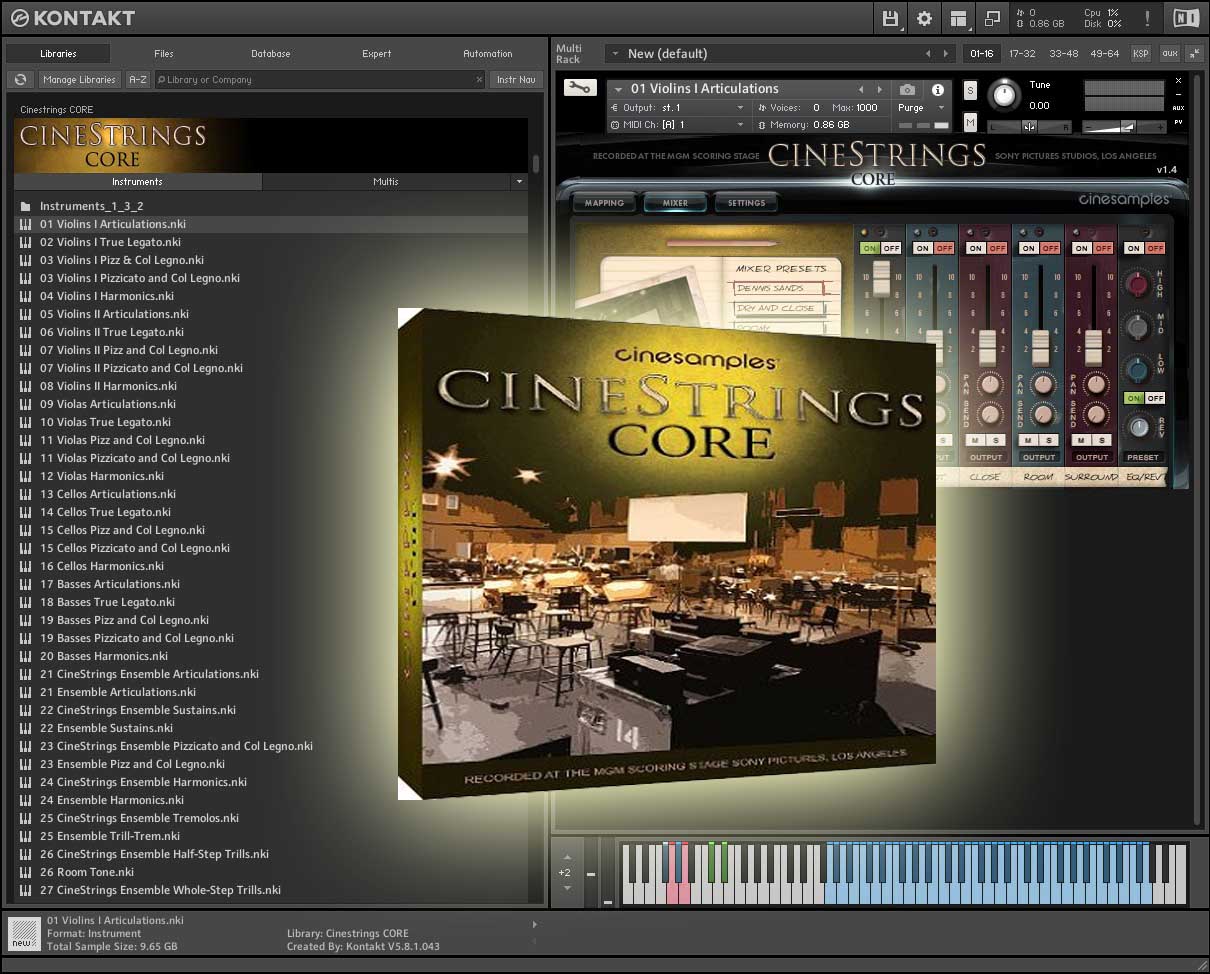Click the minimized view window icon

tap(992, 18)
